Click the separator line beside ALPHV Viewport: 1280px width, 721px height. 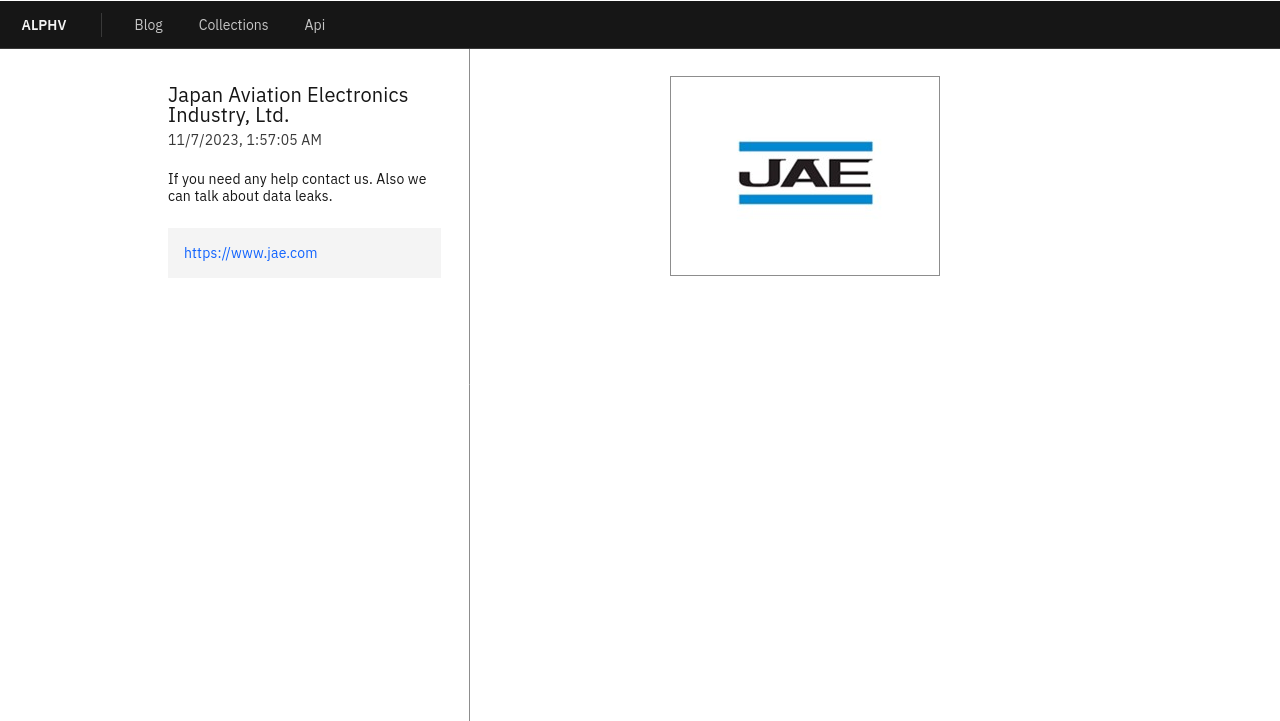pyautogui.click(x=101, y=25)
